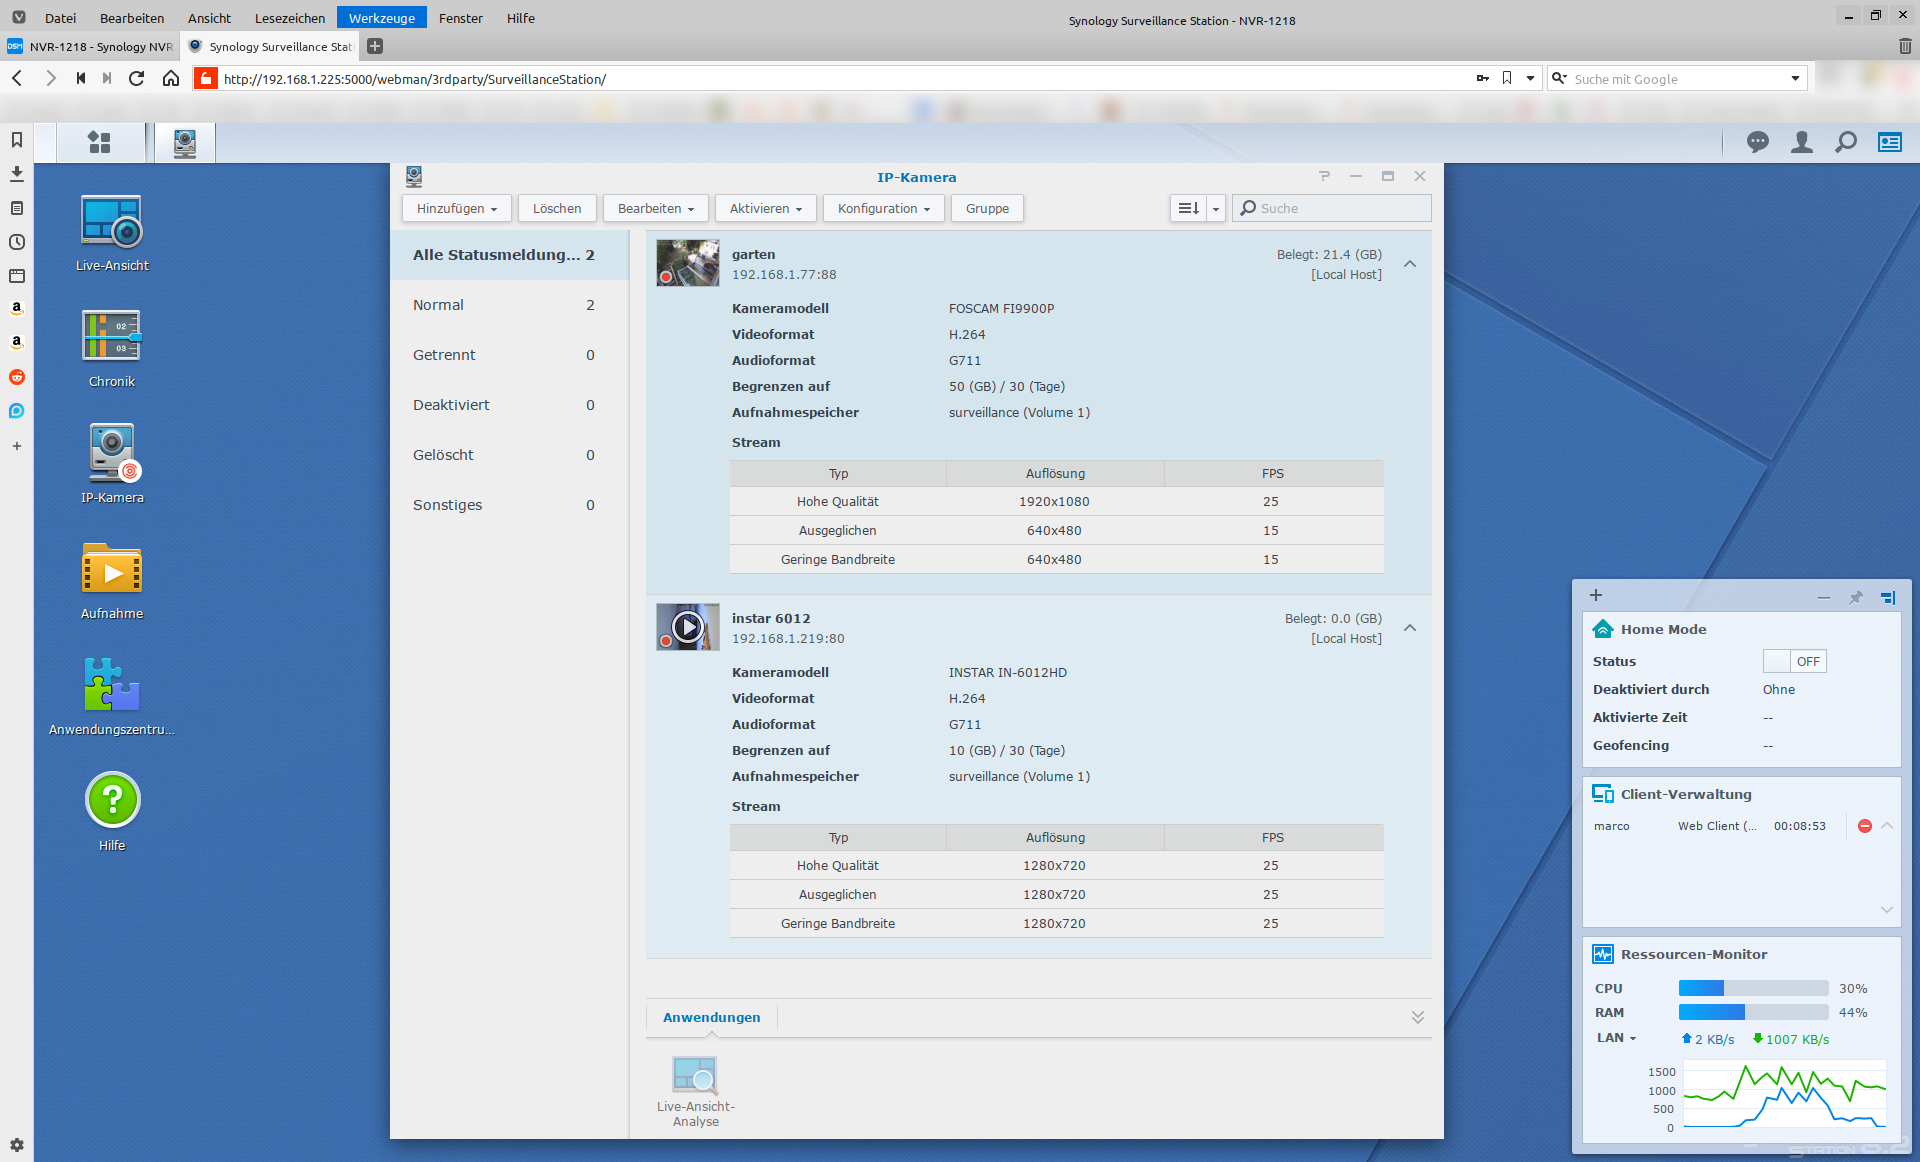This screenshot has width=1920, height=1162.
Task: Open browser sidebar history clock icon
Action: 17,242
